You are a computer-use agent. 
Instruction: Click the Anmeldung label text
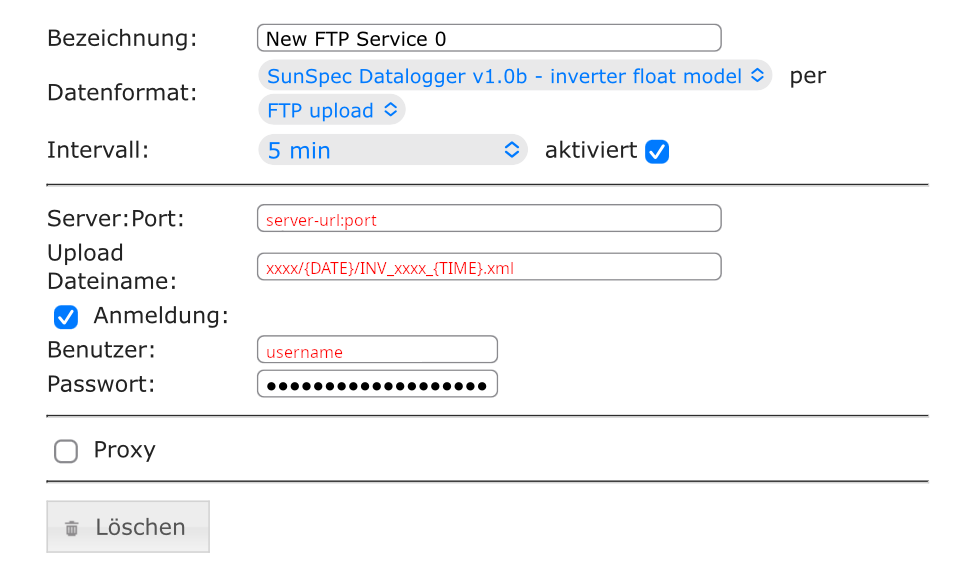pyautogui.click(x=161, y=316)
